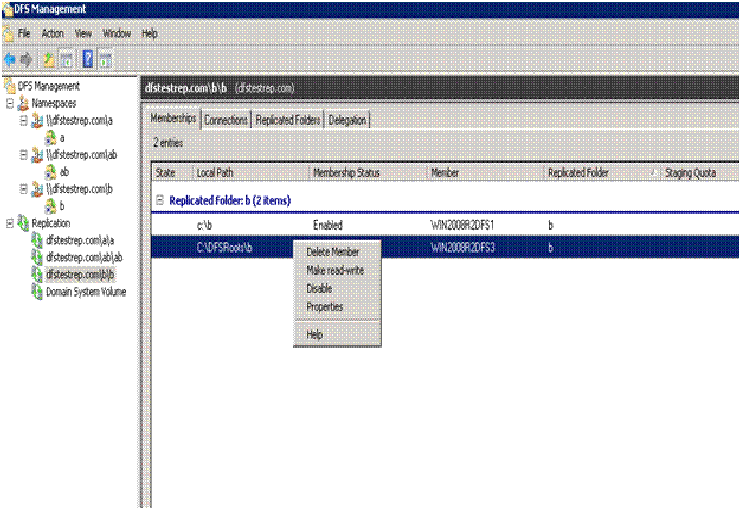739x508 pixels.
Task: Collapse the \\dfstestrep.com\ab namespace node
Action: pyautogui.click(x=24, y=155)
